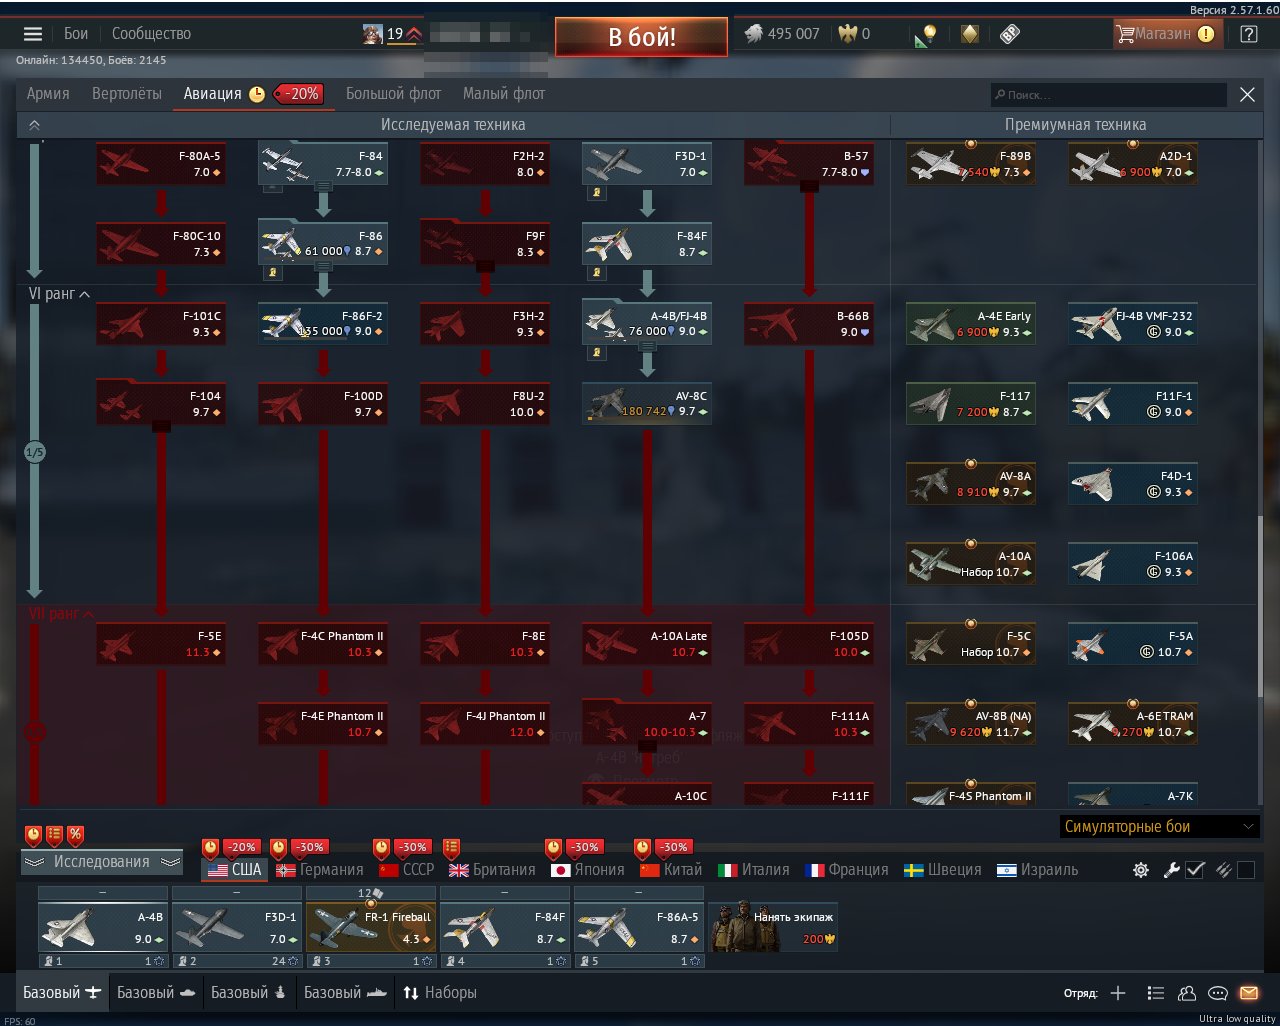Focus the Поиск search field

pyautogui.click(x=1108, y=95)
